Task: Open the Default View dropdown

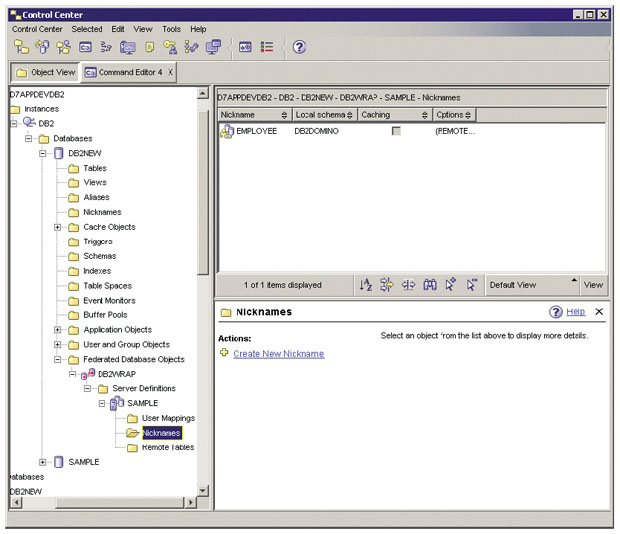Action: tap(532, 285)
